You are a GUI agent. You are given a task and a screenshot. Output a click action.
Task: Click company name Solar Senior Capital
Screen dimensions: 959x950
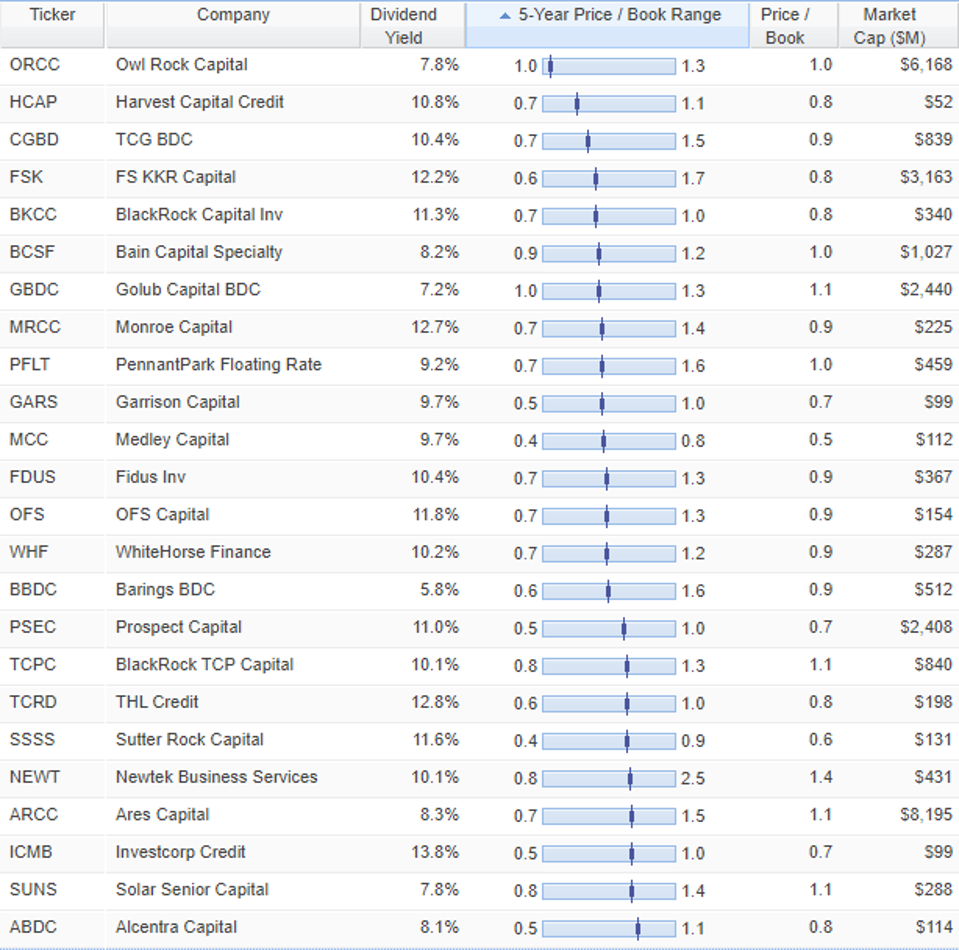tap(192, 889)
